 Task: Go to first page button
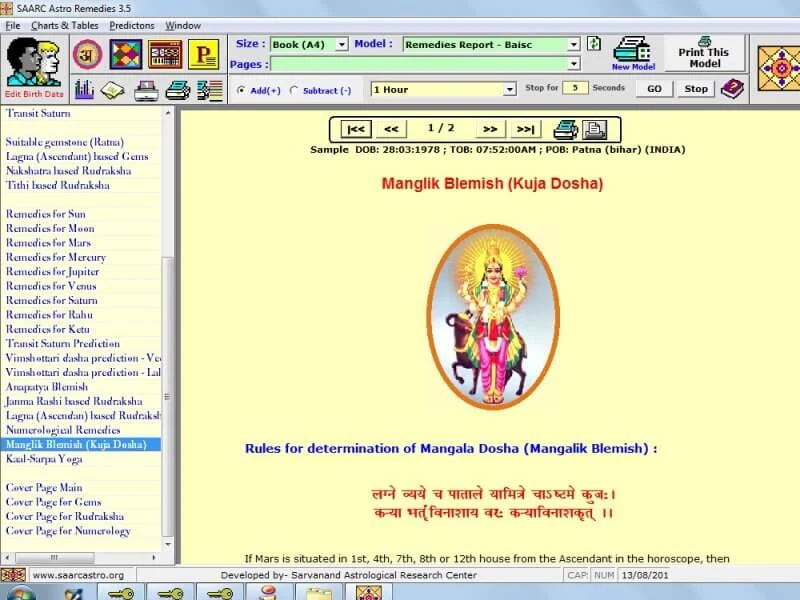click(x=356, y=130)
